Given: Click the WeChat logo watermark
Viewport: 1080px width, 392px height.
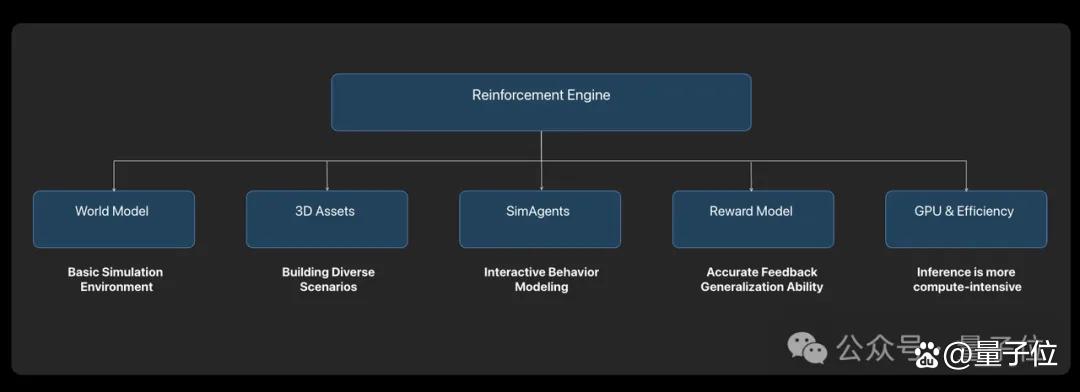Looking at the screenshot, I should point(807,349).
